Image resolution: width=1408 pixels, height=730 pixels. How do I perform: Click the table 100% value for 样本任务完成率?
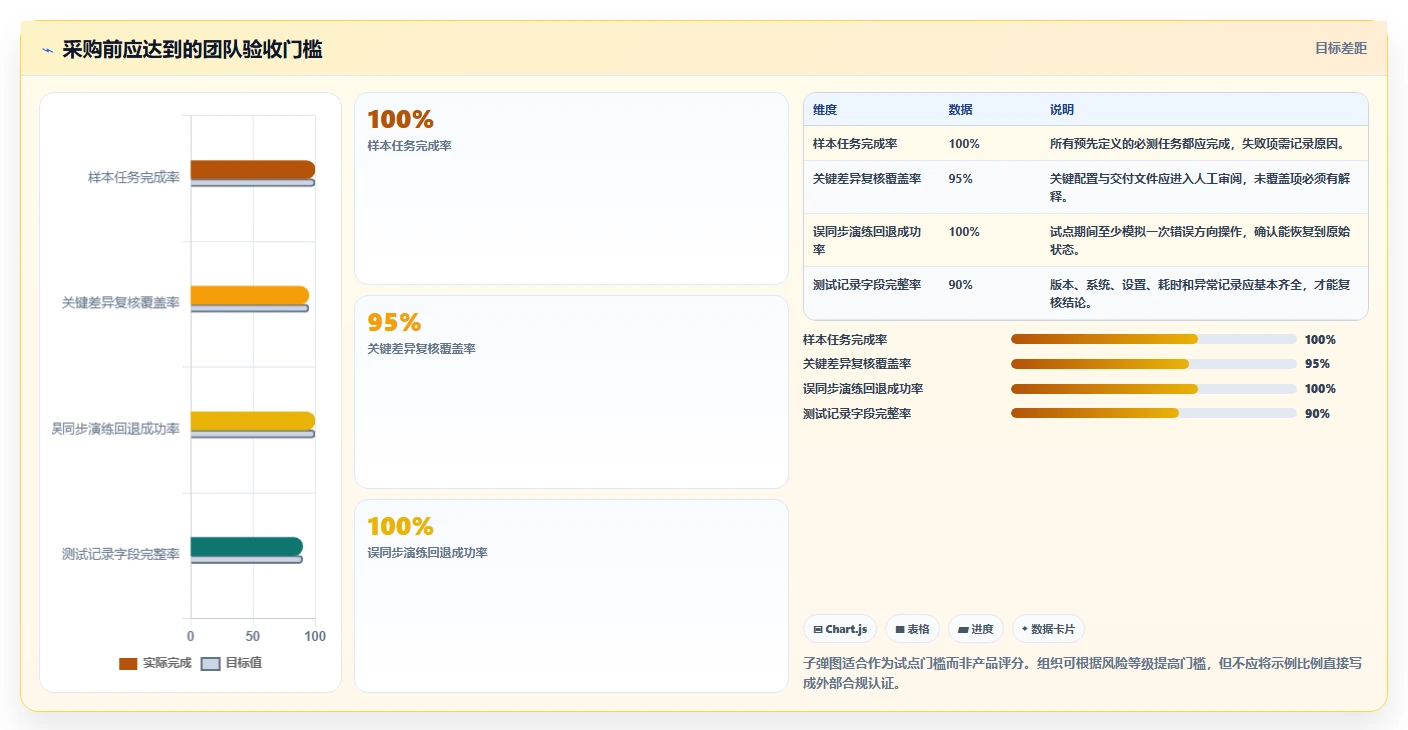point(964,144)
